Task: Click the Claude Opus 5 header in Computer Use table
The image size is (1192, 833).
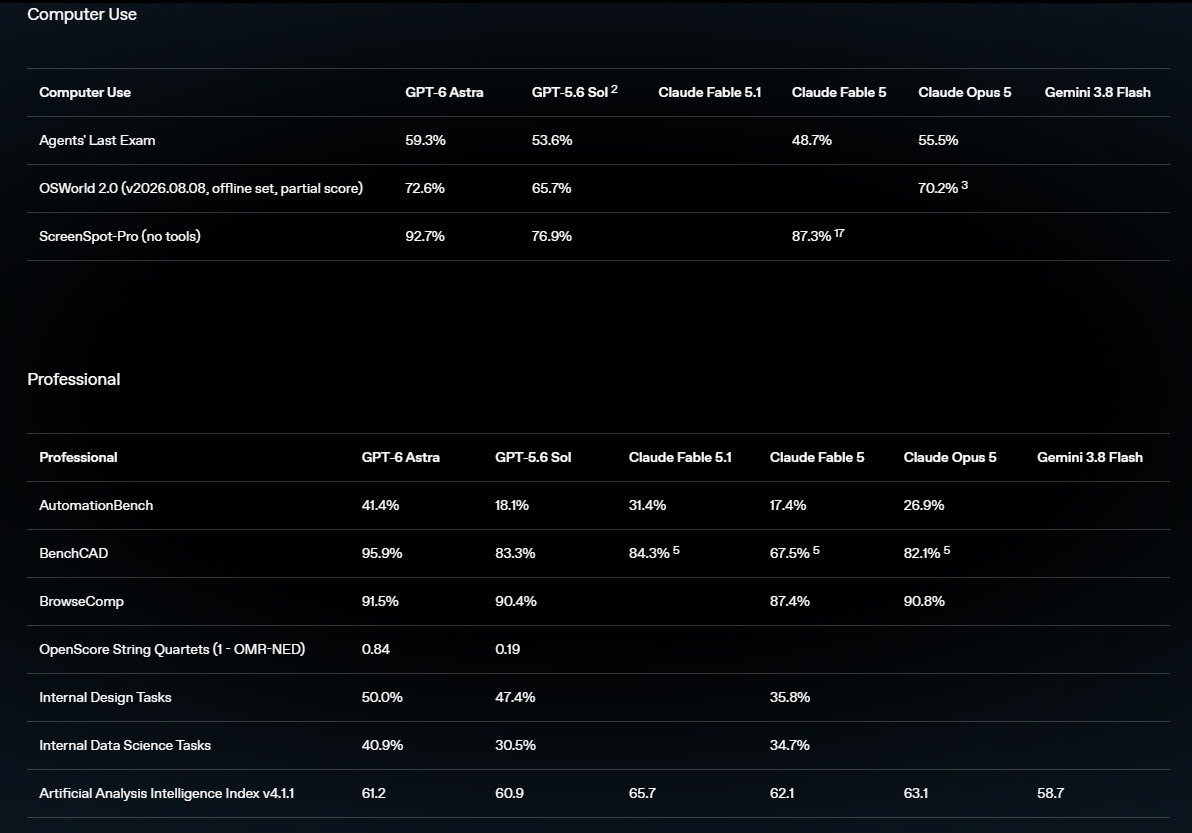Action: pos(965,93)
